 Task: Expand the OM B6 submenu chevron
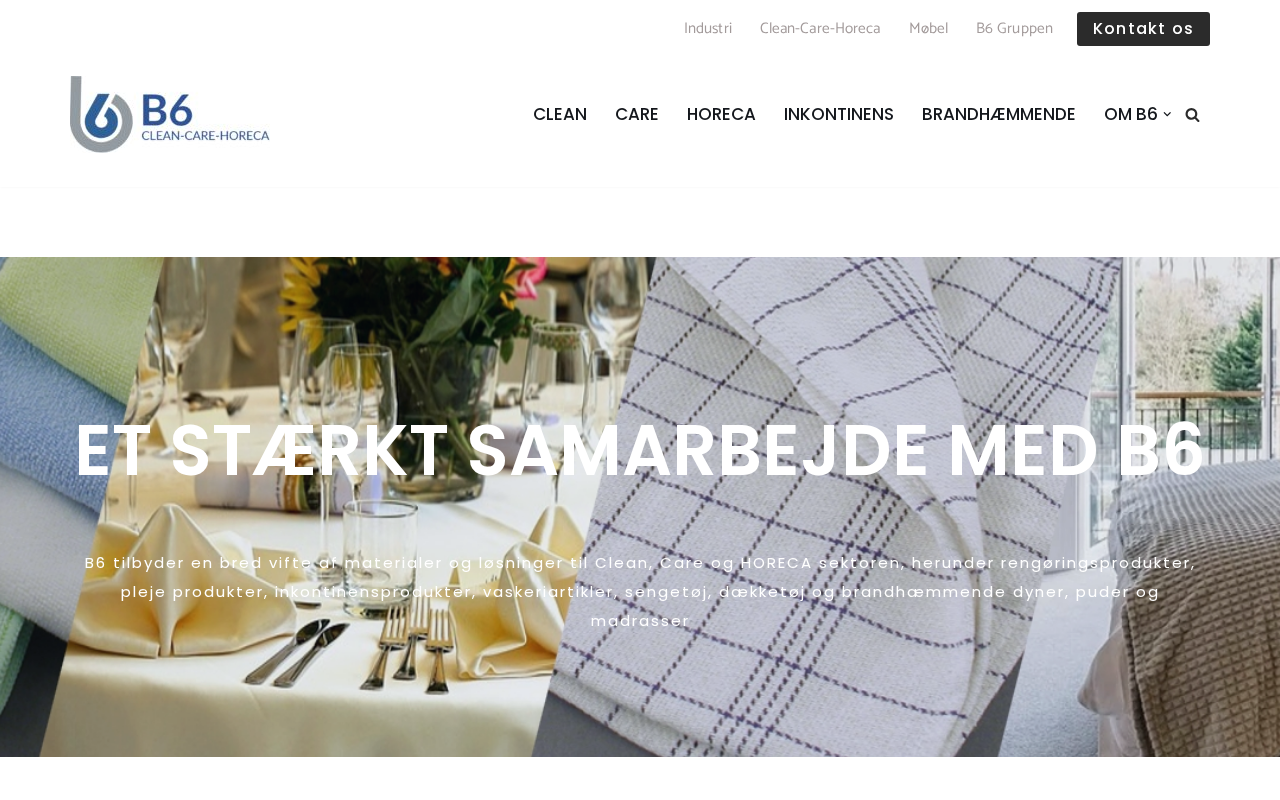point(1167,114)
